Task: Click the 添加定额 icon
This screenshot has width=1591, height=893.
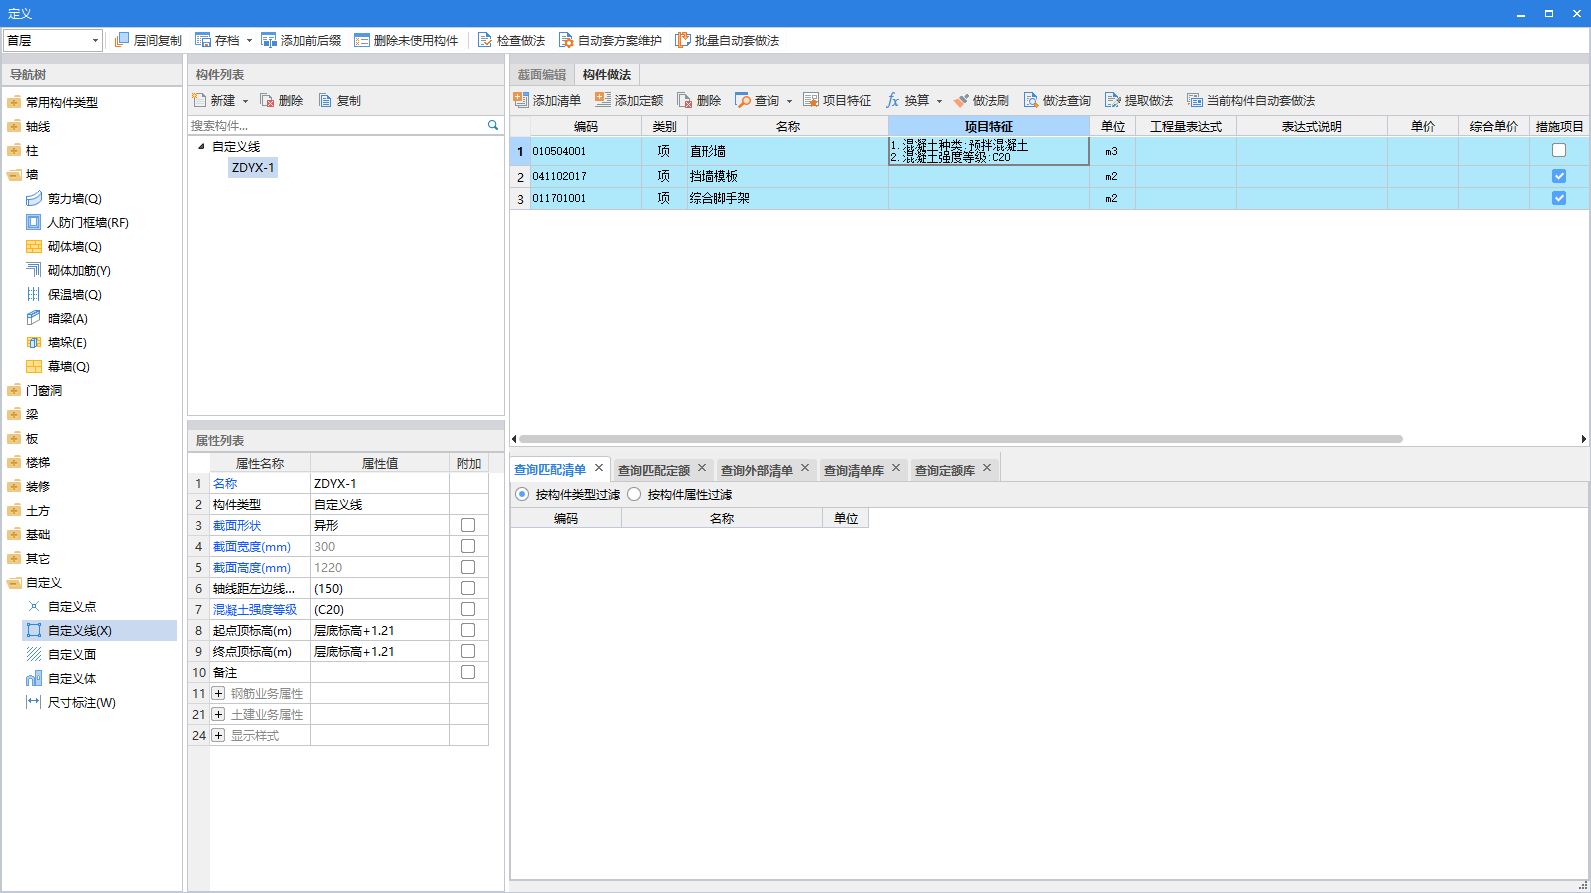Action: 603,100
